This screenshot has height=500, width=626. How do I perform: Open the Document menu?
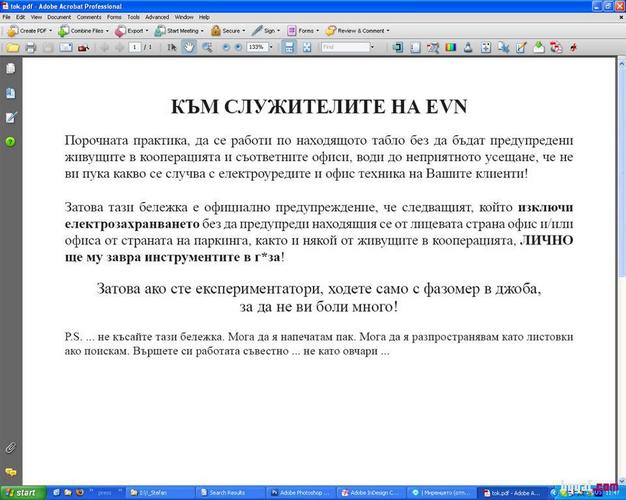(58, 17)
